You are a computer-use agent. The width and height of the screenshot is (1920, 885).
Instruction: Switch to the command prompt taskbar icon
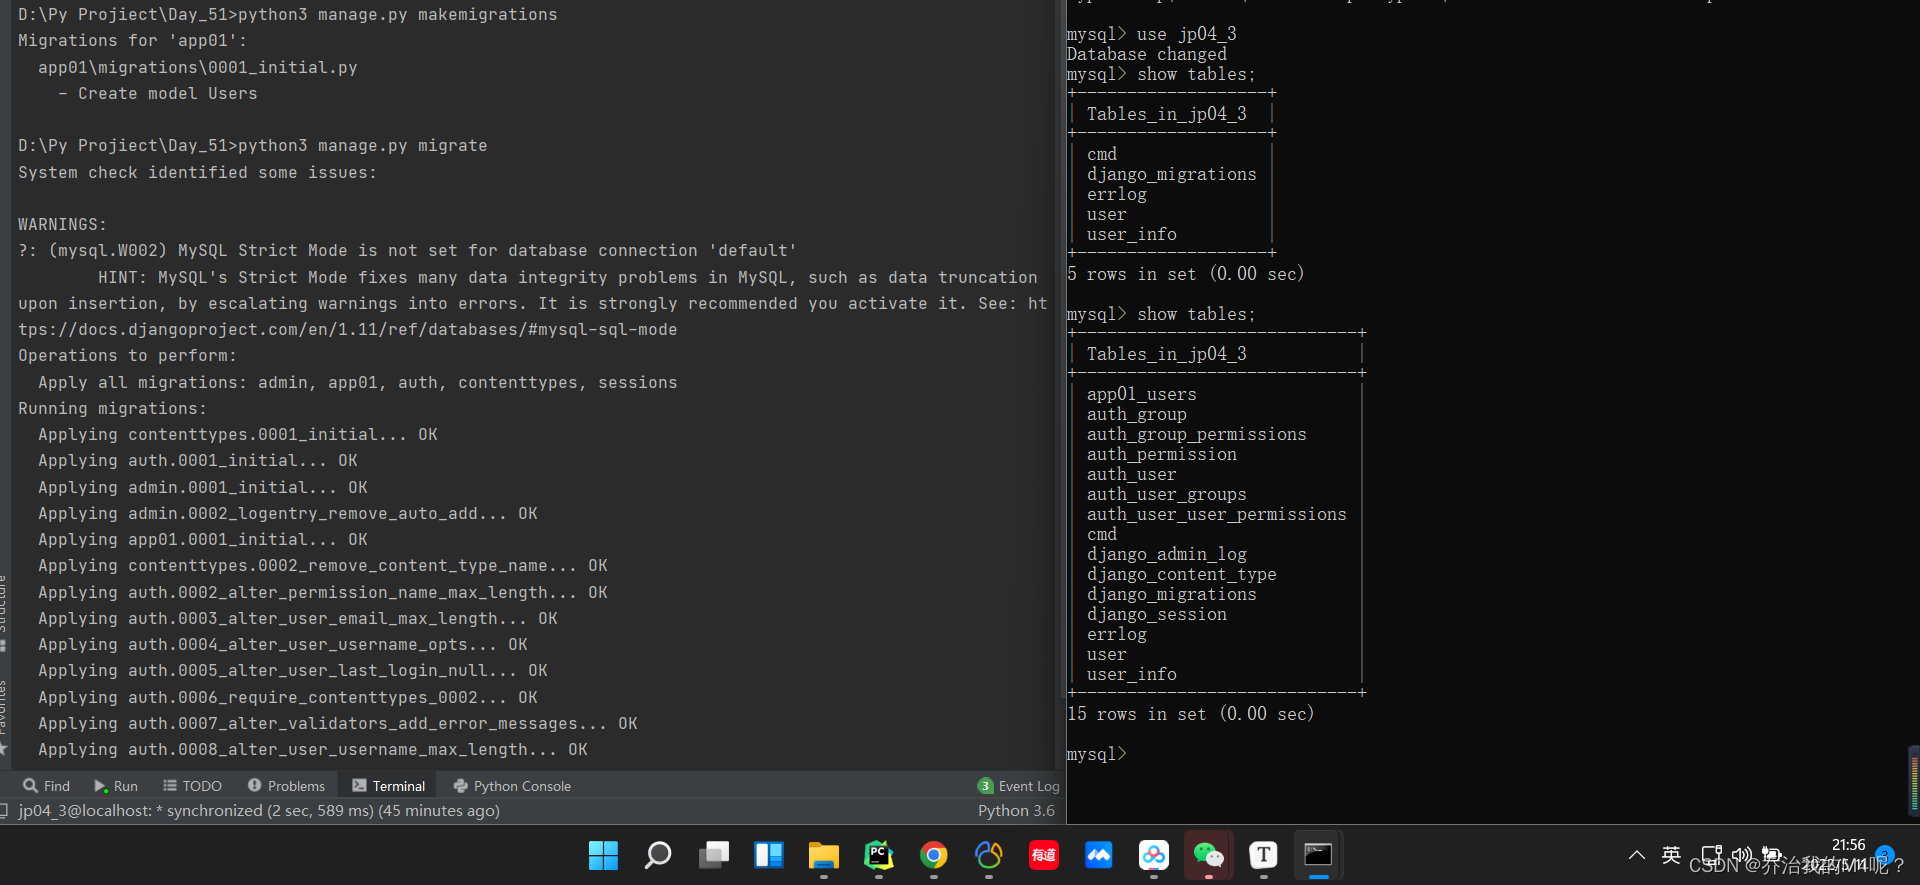[x=1318, y=855]
